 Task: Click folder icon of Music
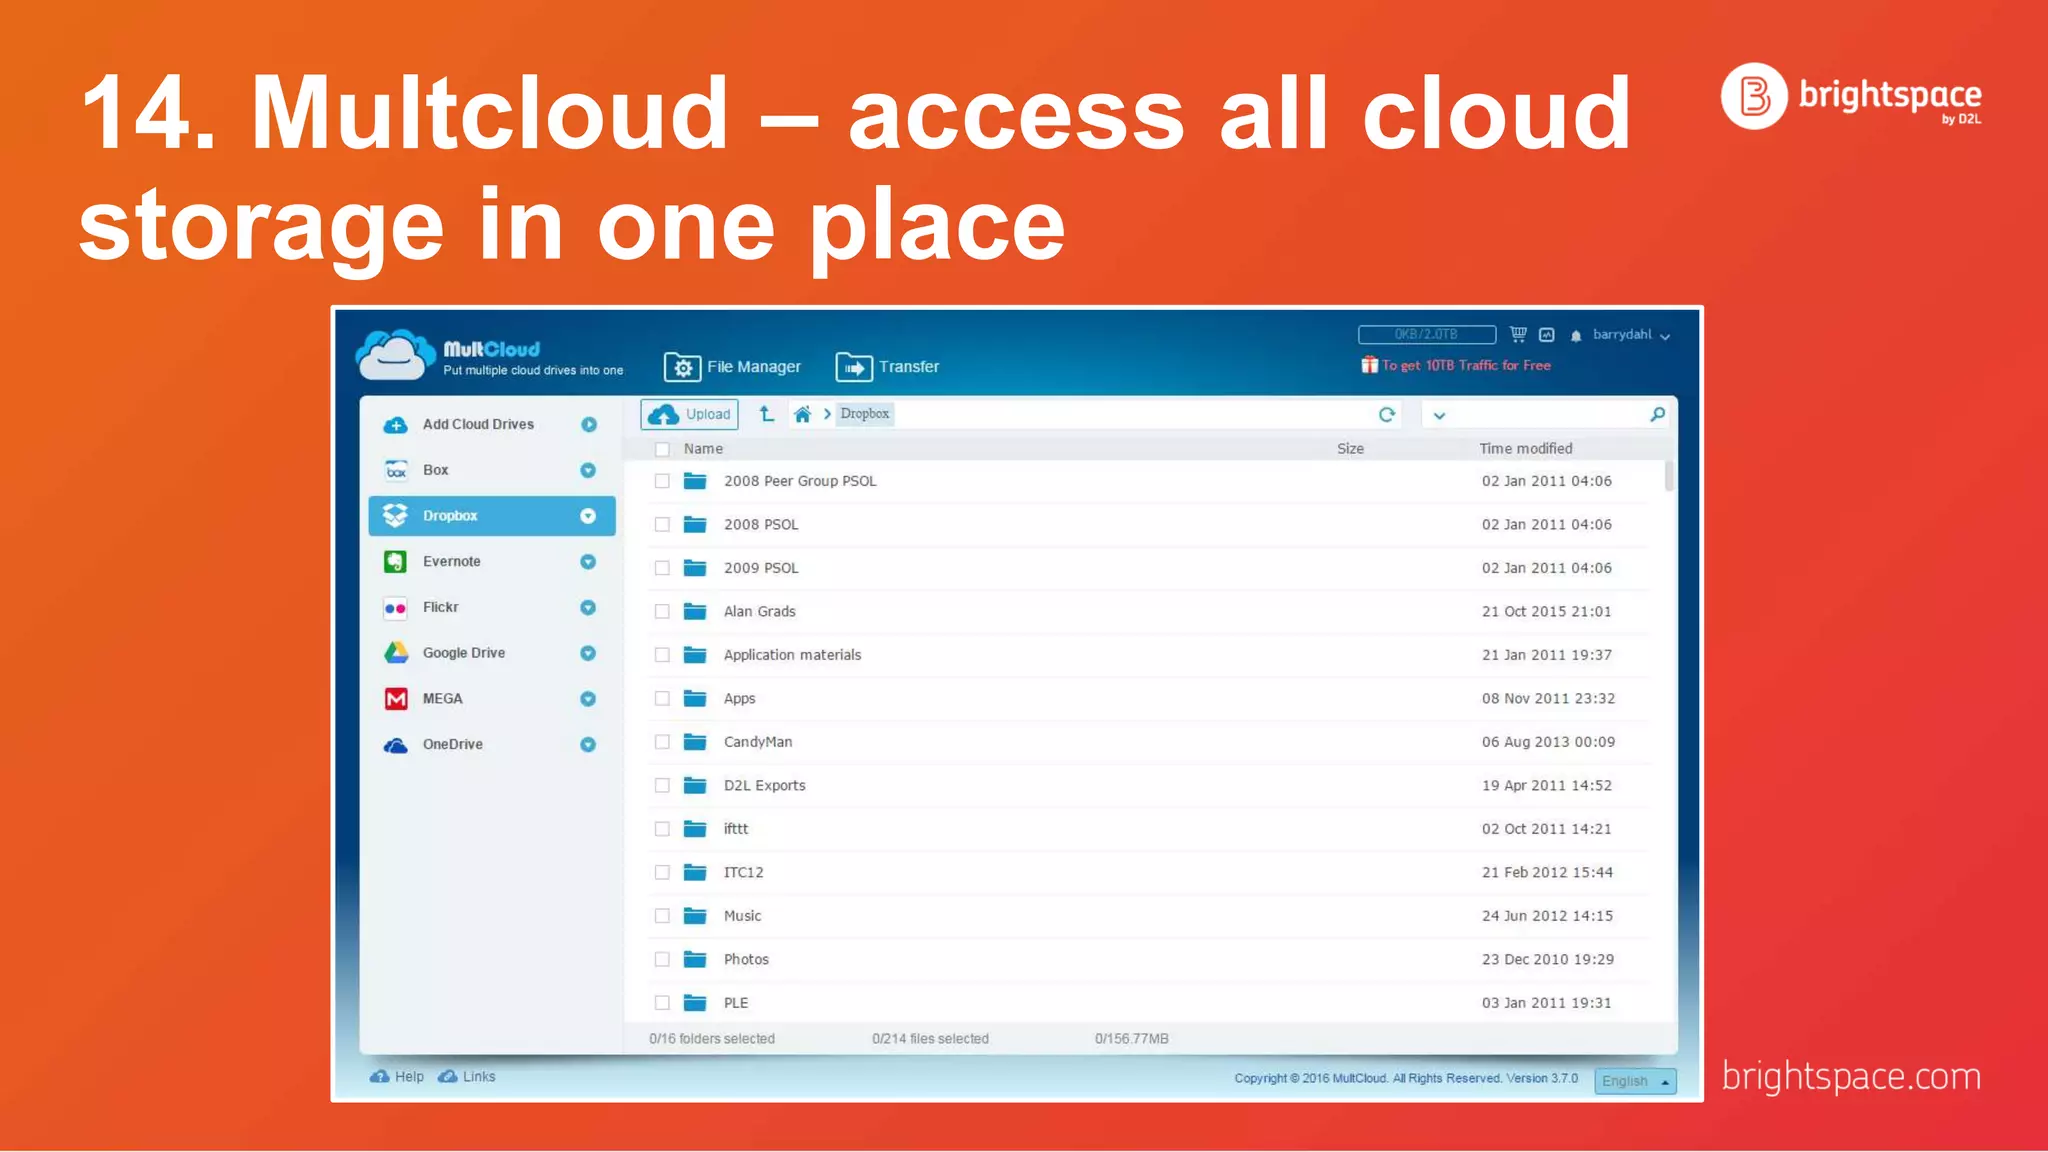coord(695,915)
